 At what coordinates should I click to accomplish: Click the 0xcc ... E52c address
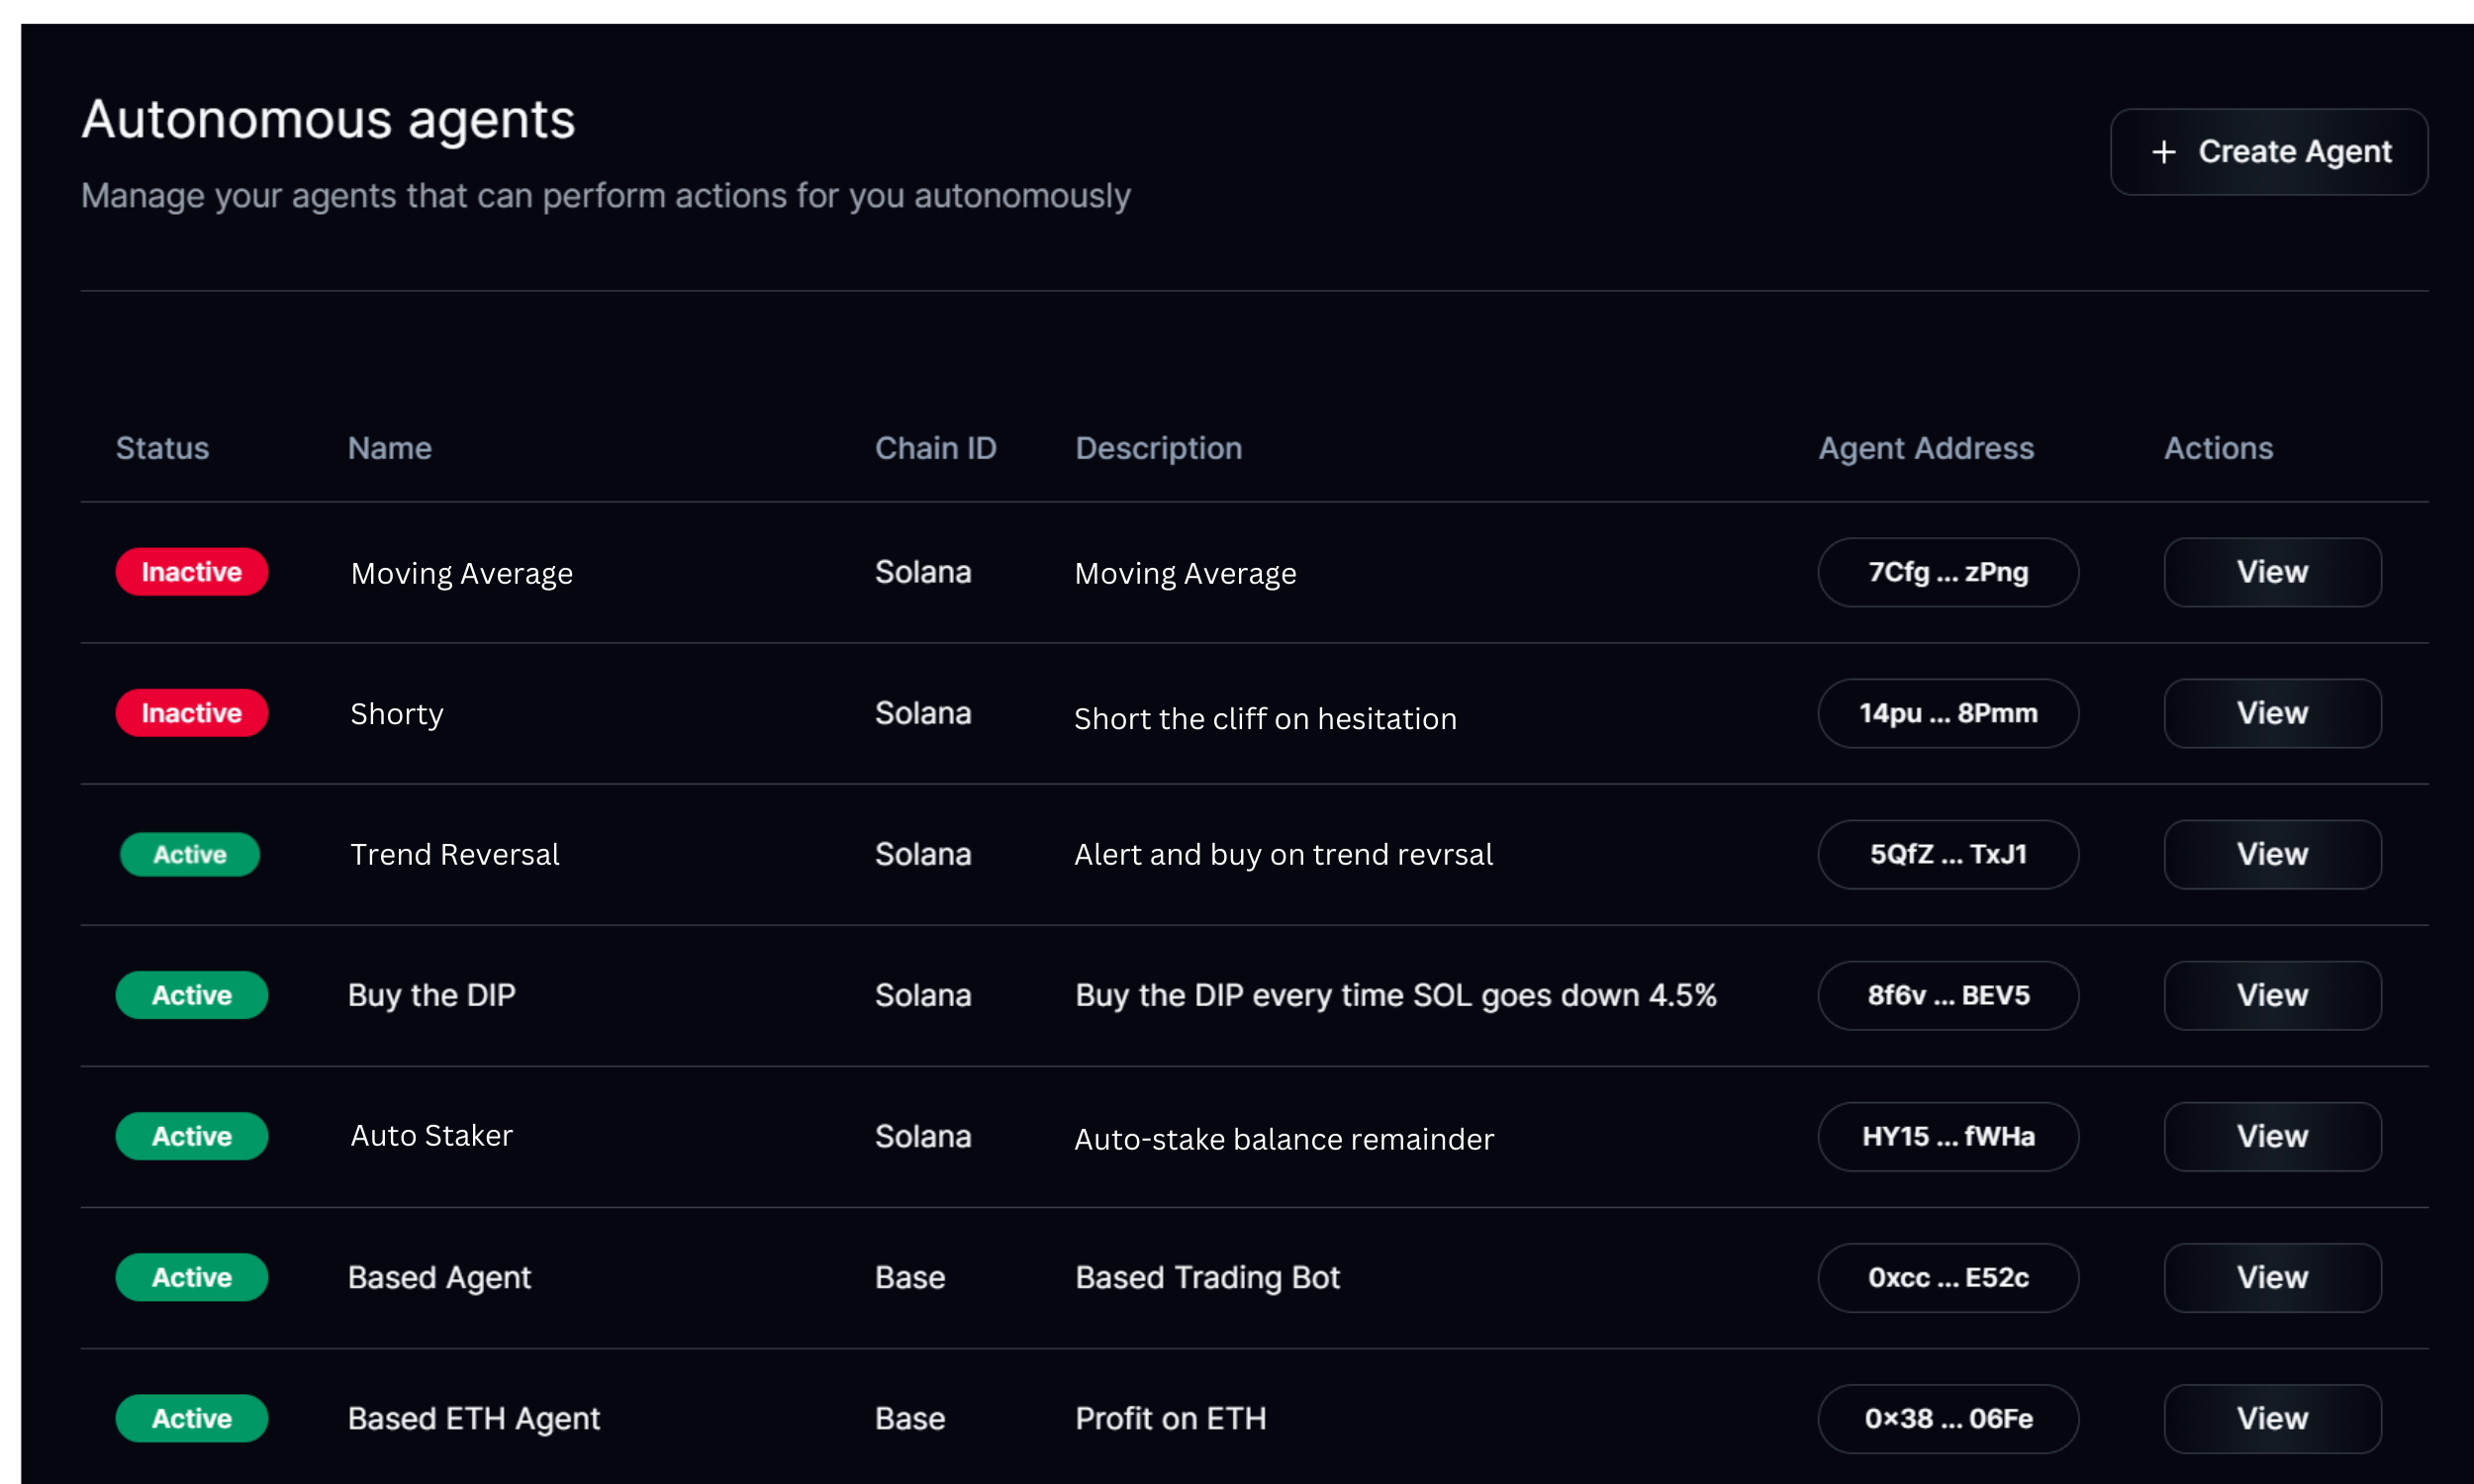coord(1947,1277)
